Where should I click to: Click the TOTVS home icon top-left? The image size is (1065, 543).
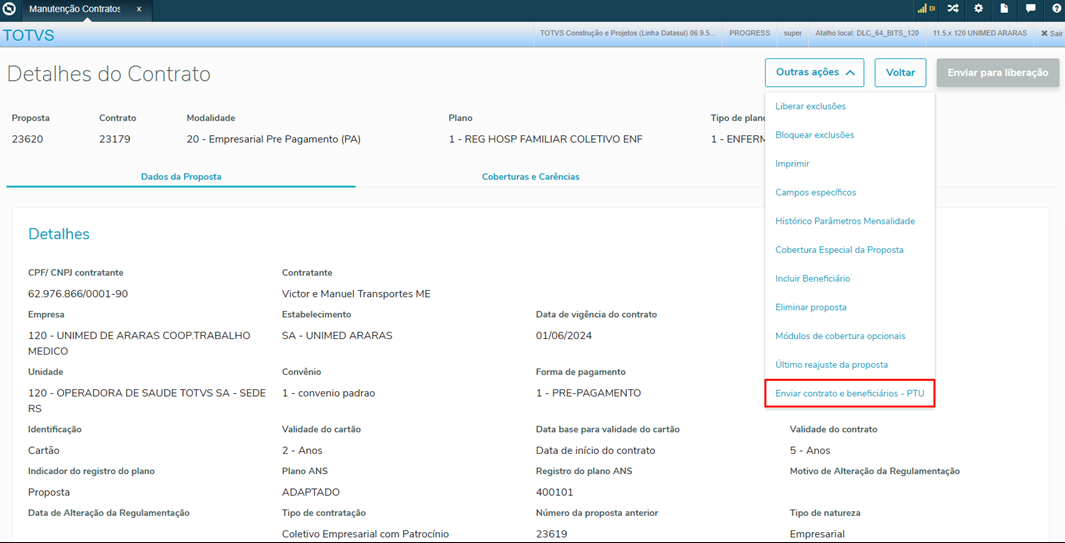tap(10, 10)
